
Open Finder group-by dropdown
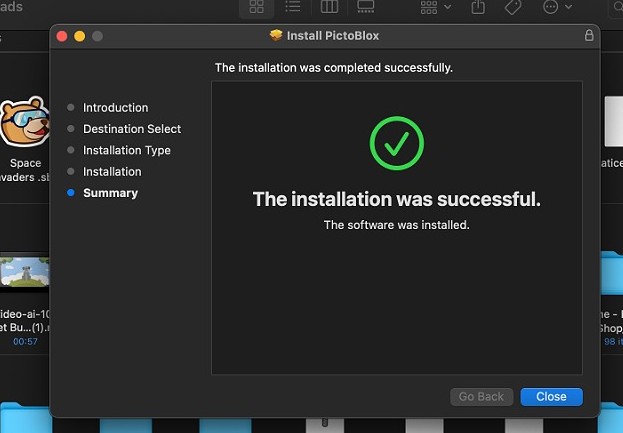pos(435,7)
